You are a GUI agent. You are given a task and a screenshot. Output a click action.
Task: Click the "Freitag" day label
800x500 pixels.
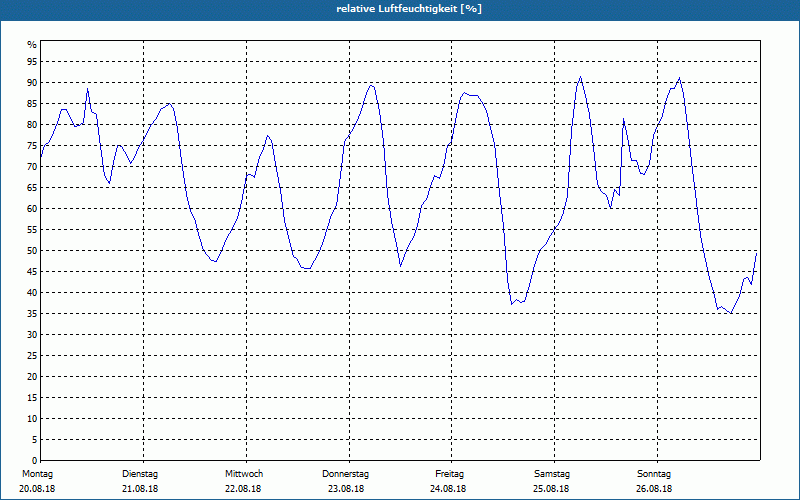tap(449, 474)
